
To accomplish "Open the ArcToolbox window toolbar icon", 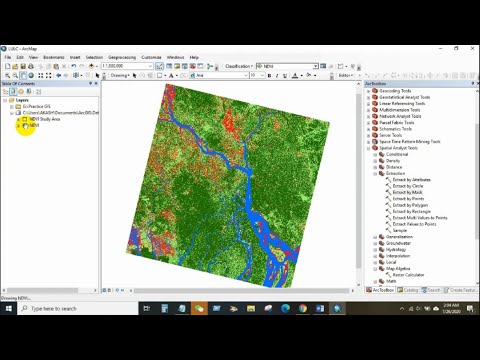I will [x=192, y=66].
